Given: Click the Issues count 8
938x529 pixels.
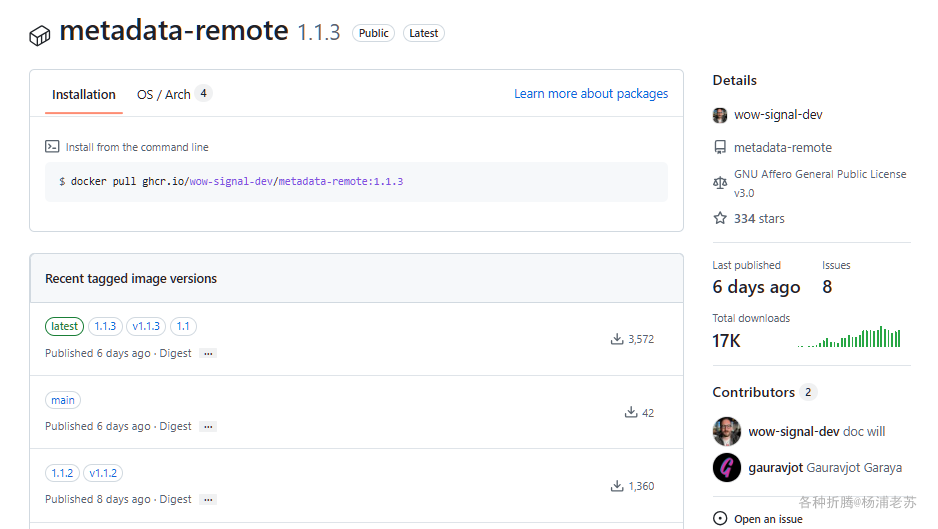Looking at the screenshot, I should coord(827,287).
